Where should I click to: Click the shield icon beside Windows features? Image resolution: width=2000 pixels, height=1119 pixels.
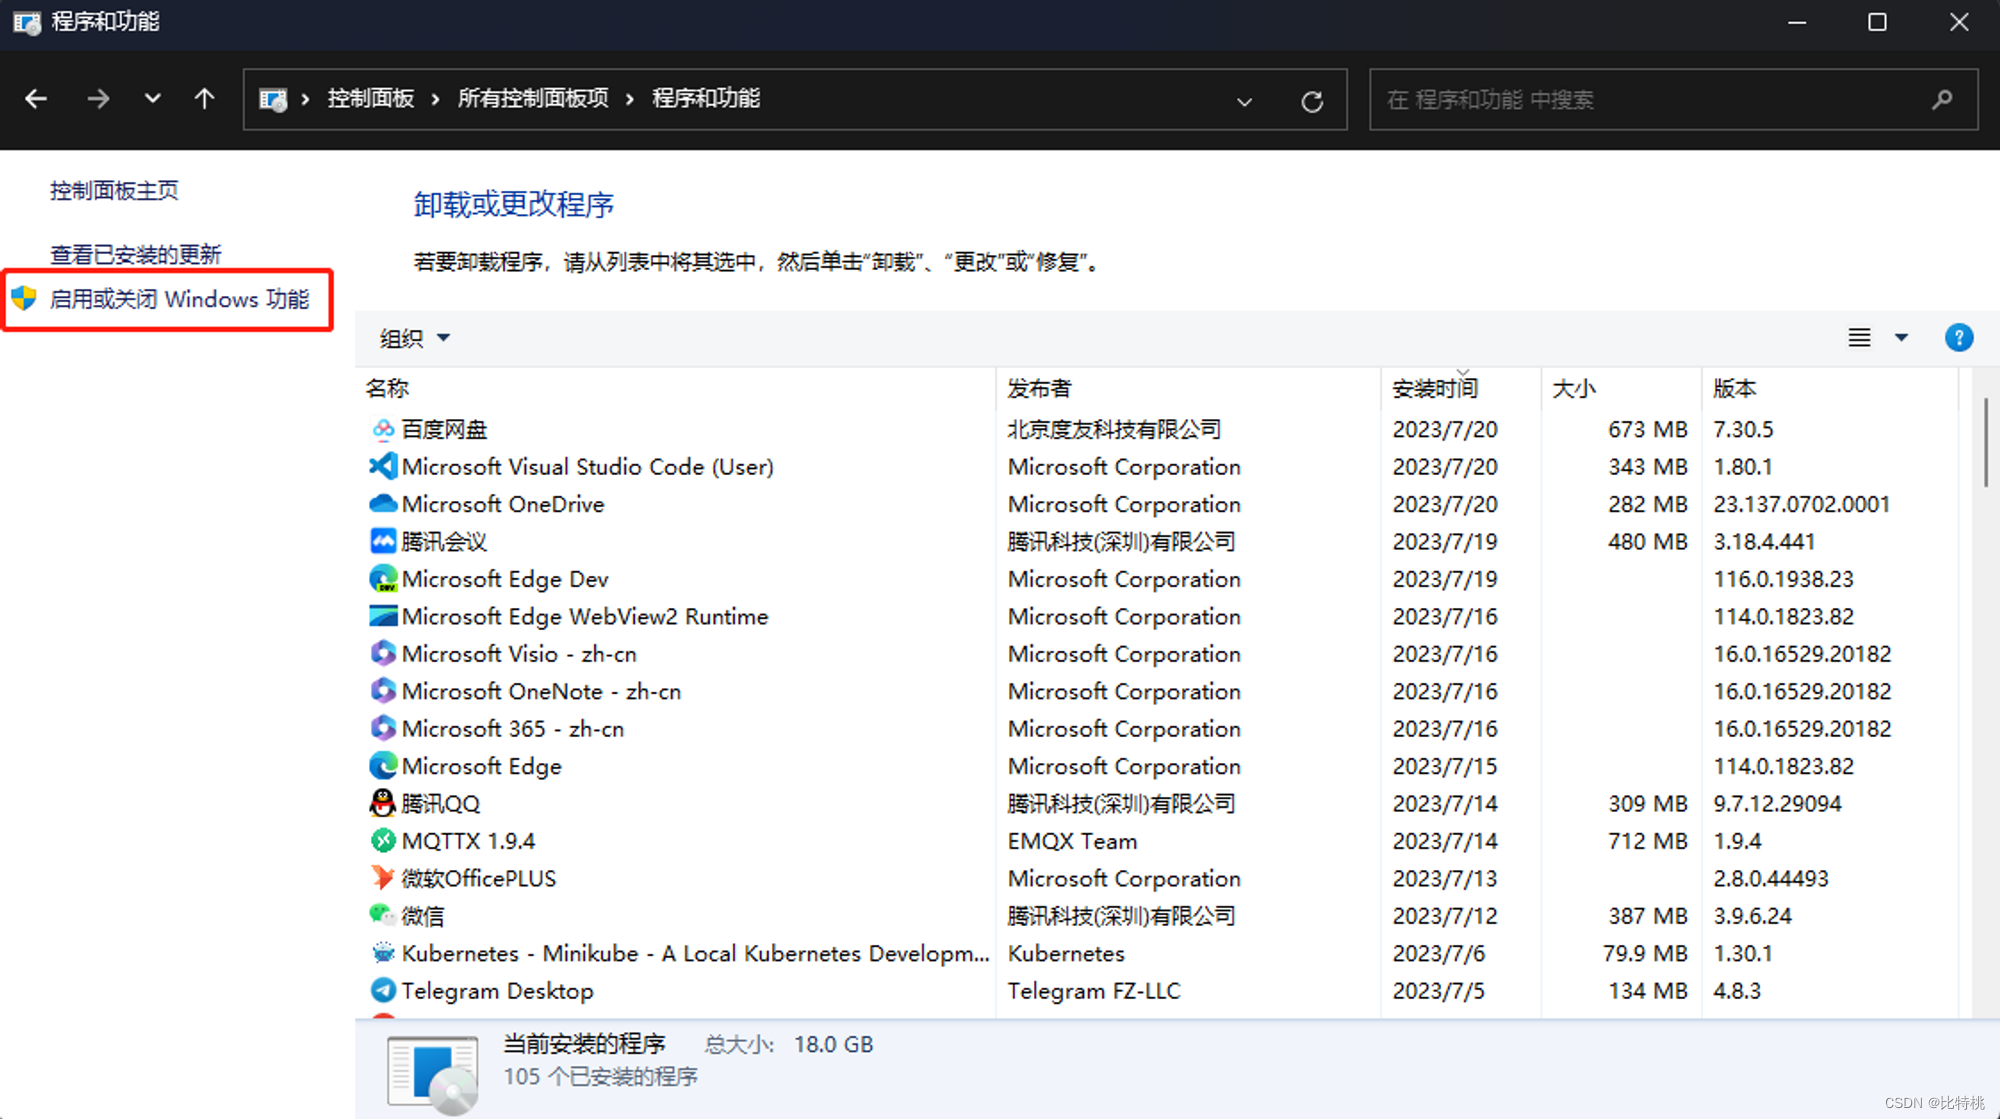click(x=24, y=298)
